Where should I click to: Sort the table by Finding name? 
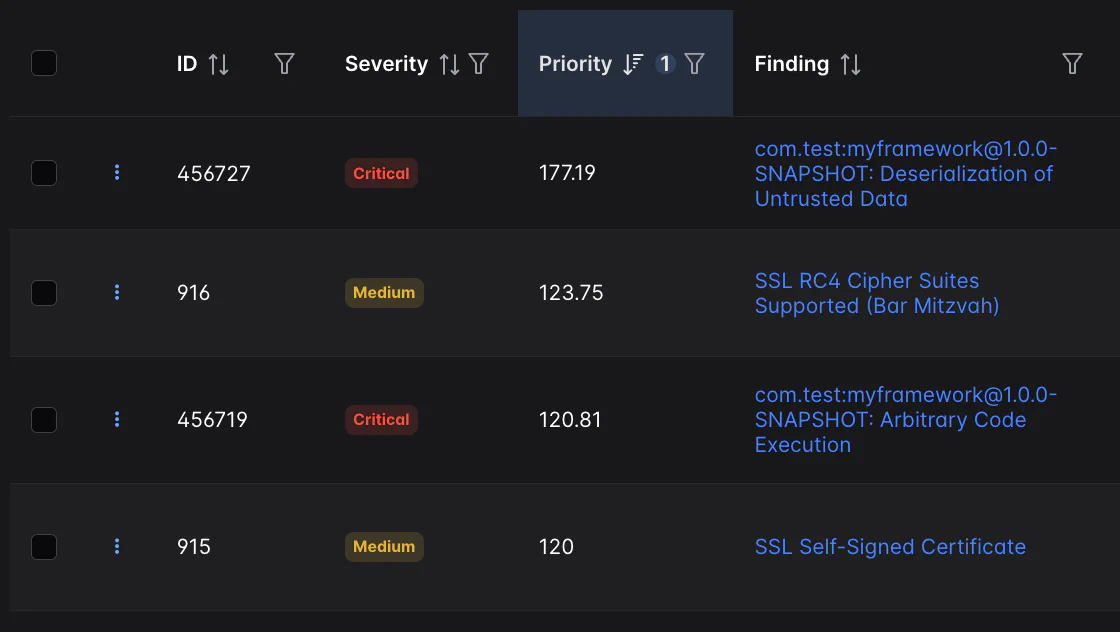[x=850, y=65]
